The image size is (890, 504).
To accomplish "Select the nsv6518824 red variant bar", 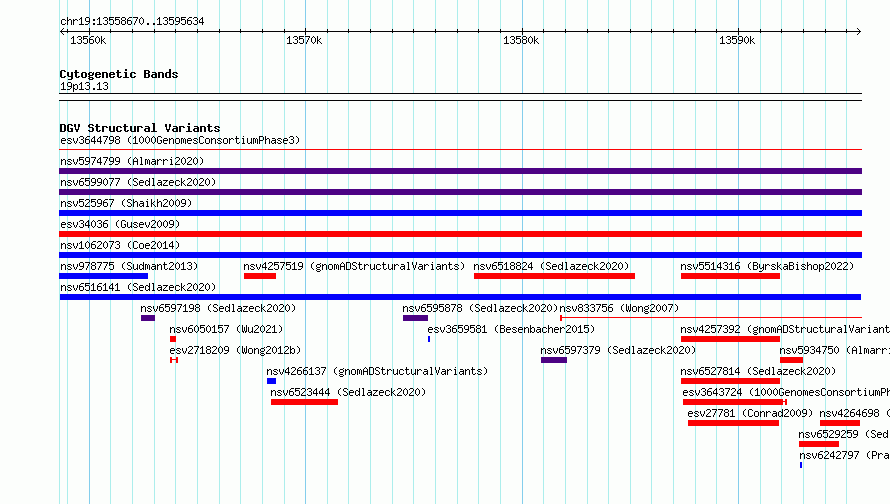I will [555, 276].
